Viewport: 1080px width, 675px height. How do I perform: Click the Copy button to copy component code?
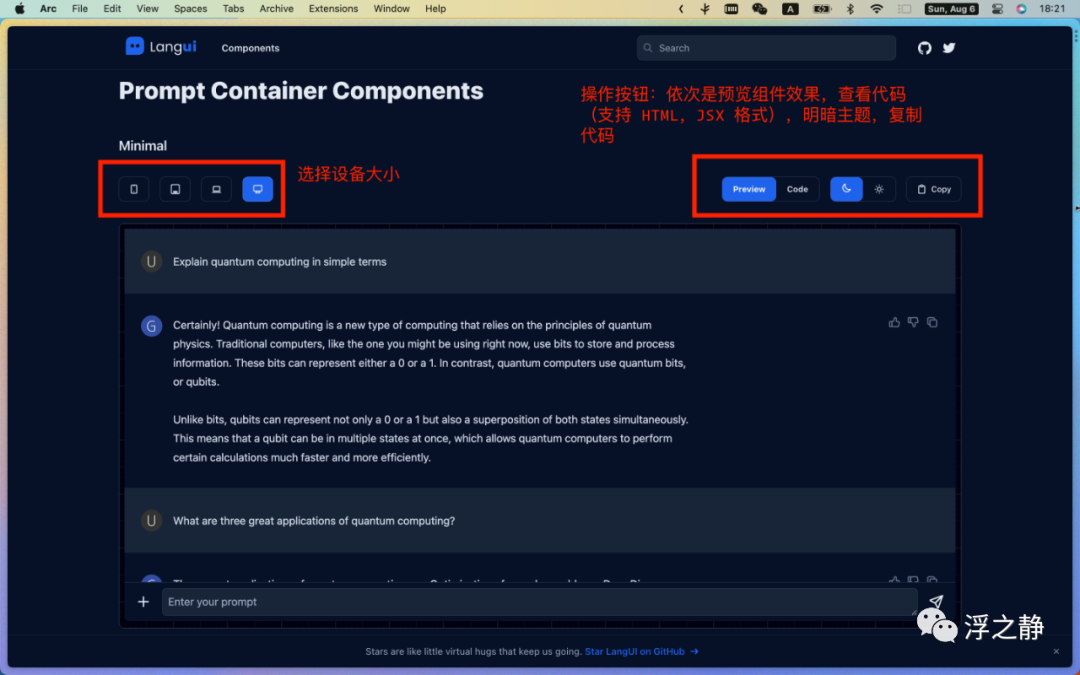click(933, 189)
